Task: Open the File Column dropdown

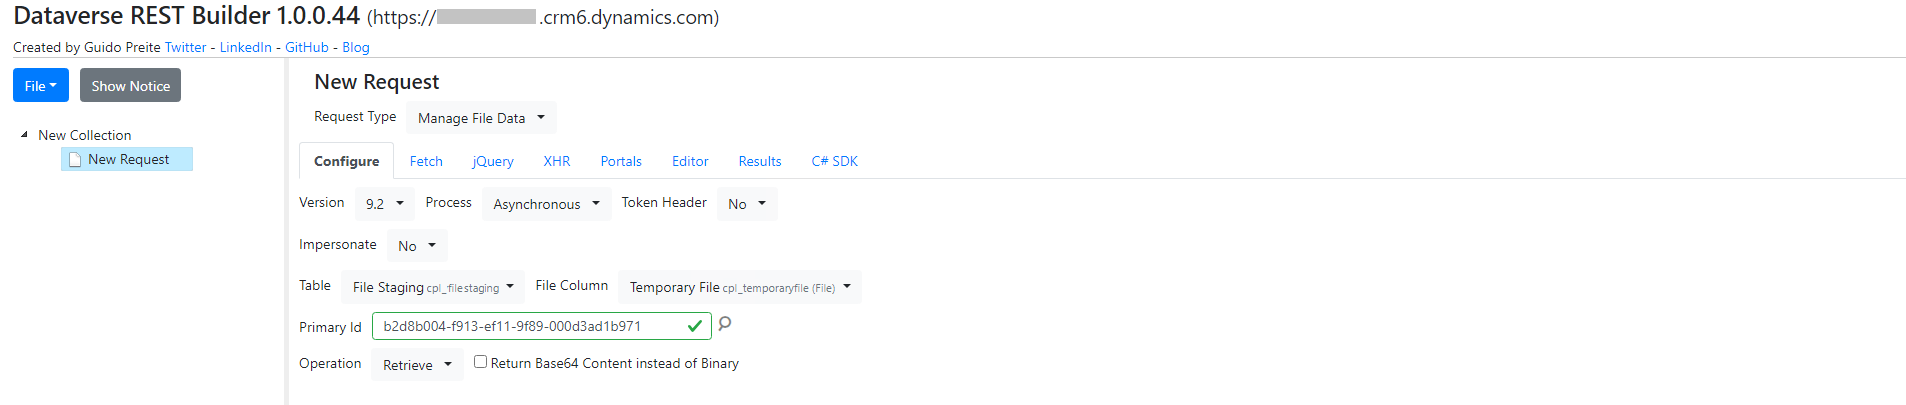Action: pos(739,287)
